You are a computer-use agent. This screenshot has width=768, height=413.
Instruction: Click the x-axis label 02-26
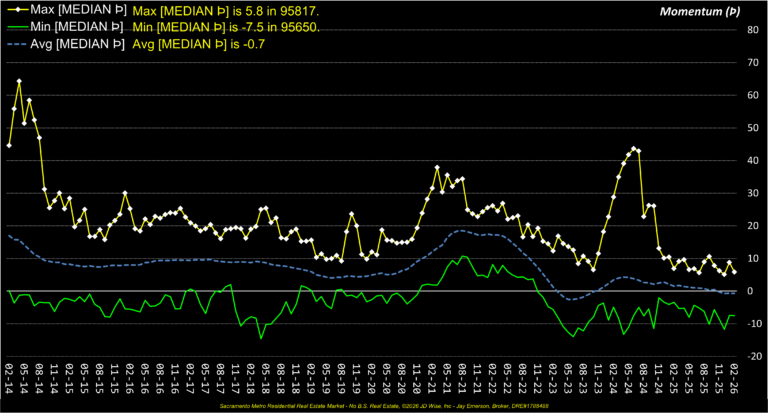[734, 379]
